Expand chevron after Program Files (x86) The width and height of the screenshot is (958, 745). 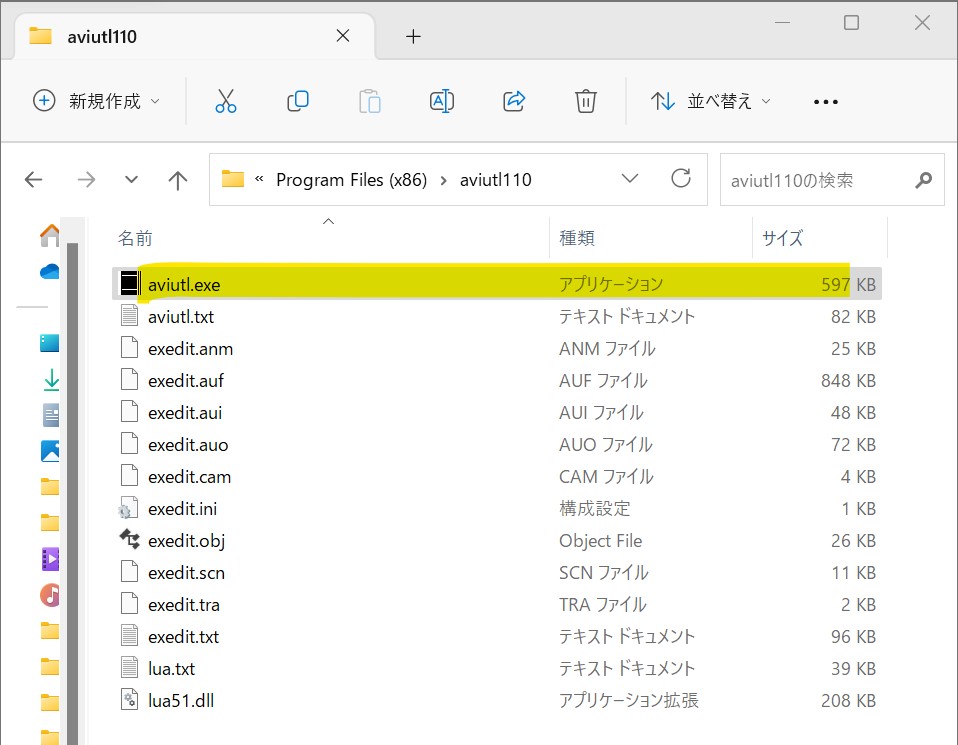coord(444,180)
